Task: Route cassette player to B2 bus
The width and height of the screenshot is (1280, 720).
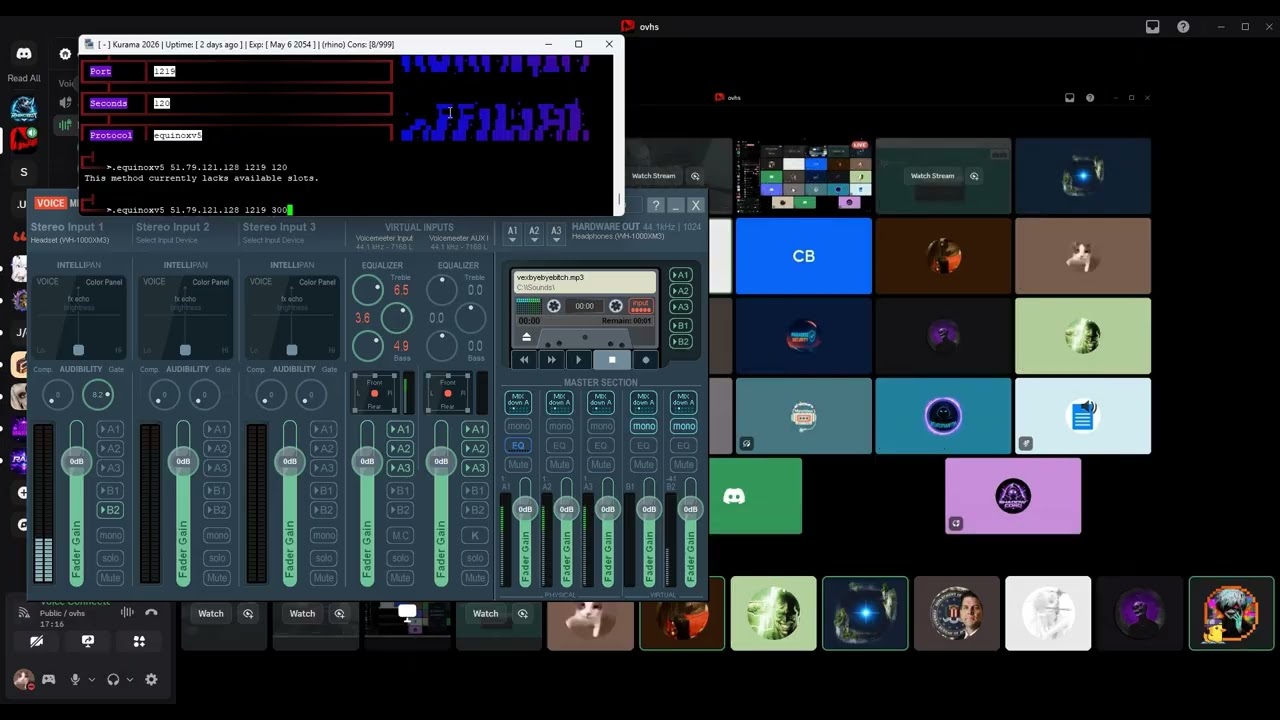Action: [680, 342]
